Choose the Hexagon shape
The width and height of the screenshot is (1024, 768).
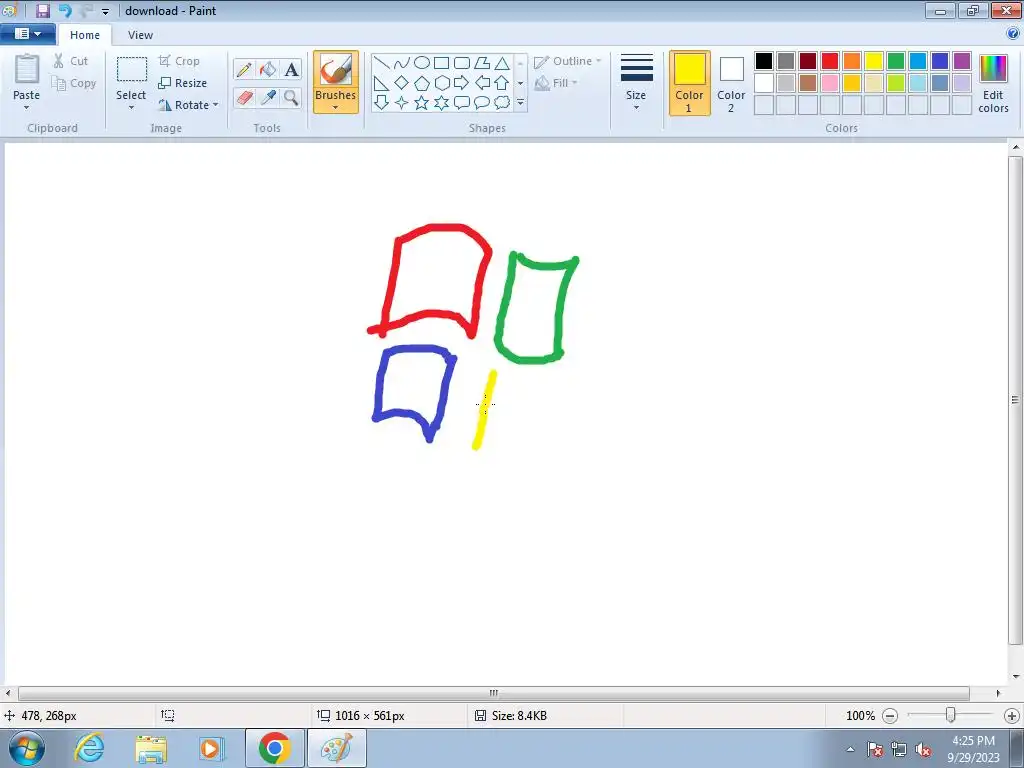[441, 83]
